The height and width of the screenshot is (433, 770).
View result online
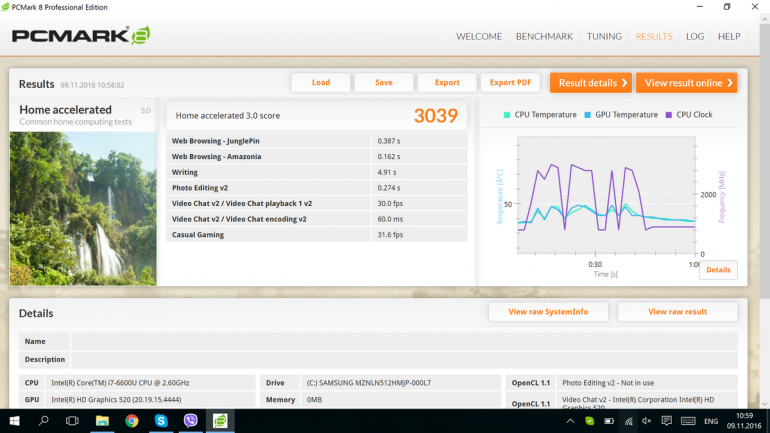point(687,82)
